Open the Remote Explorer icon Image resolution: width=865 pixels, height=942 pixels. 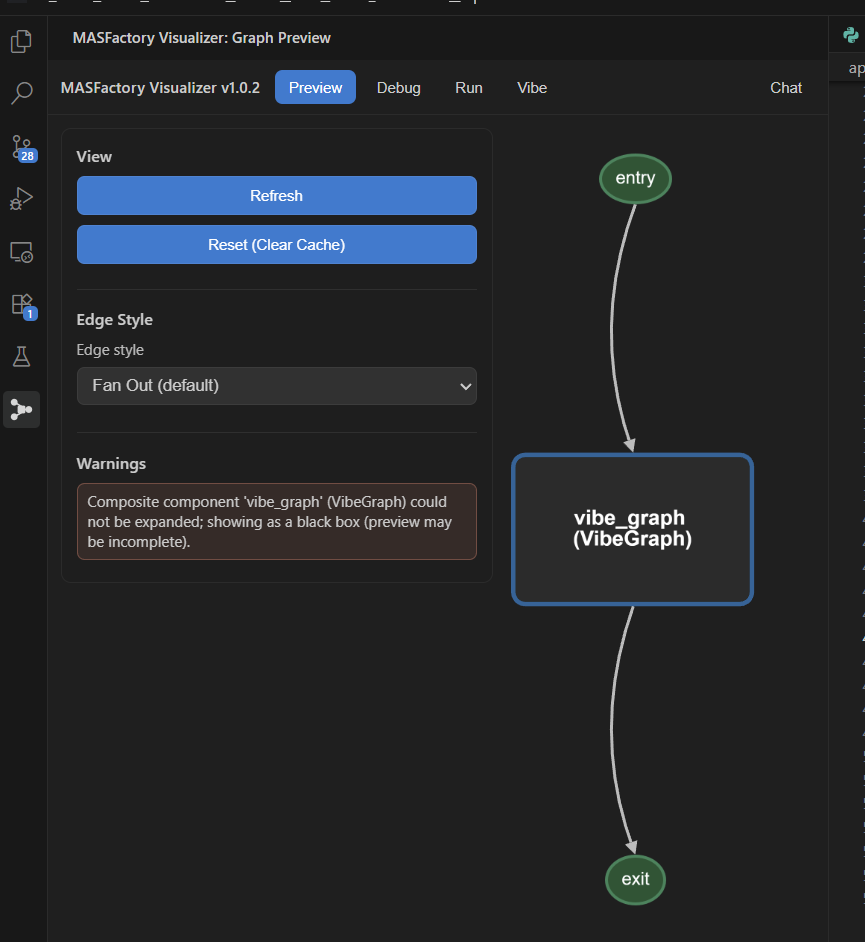(21, 252)
